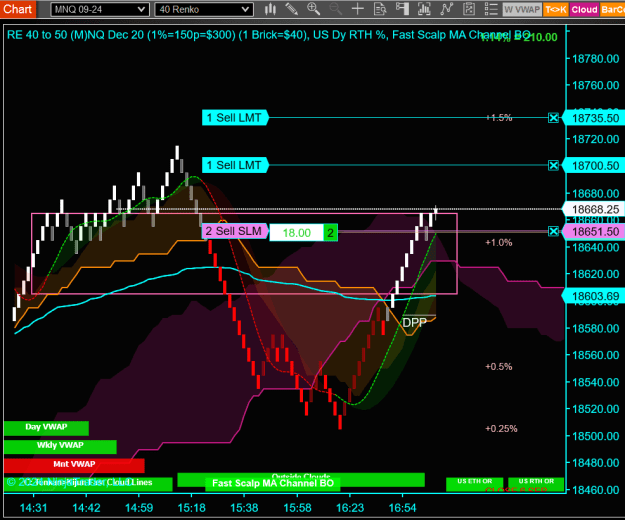This screenshot has height=520, width=625.
Task: Click the 18500.00 price axis label
Action: (x=596, y=436)
